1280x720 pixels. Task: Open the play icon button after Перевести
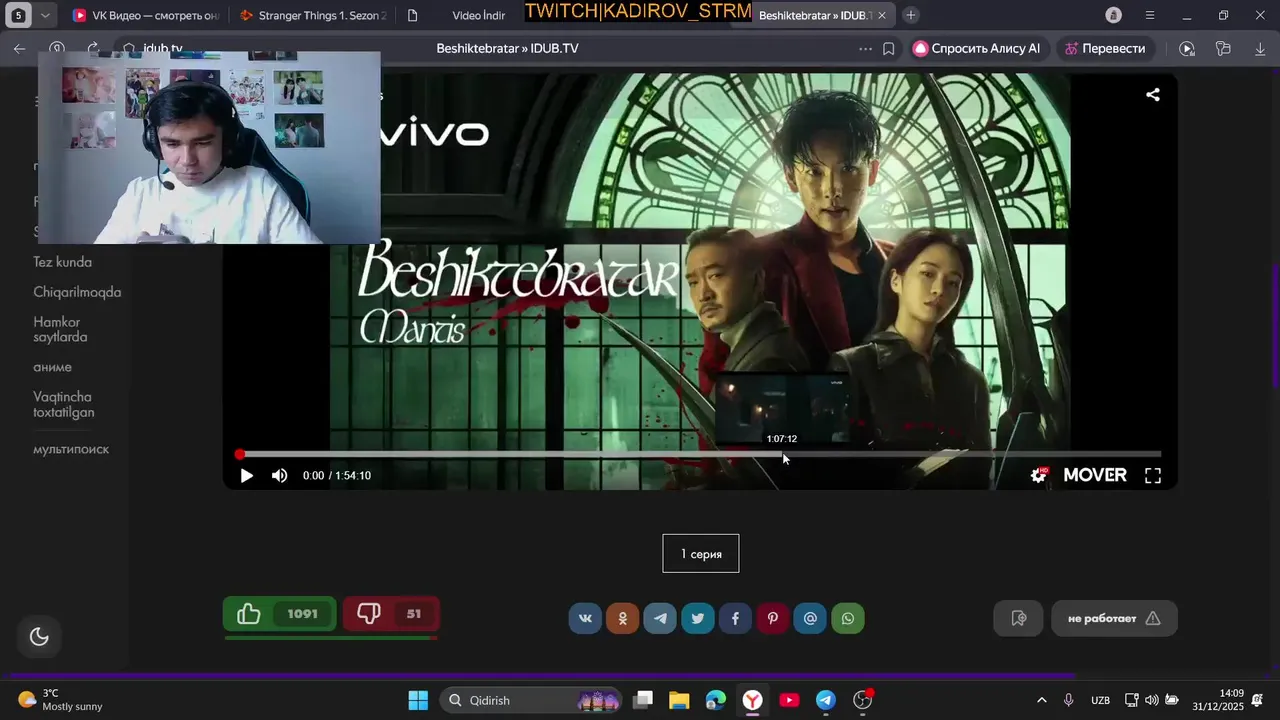pyautogui.click(x=1187, y=48)
